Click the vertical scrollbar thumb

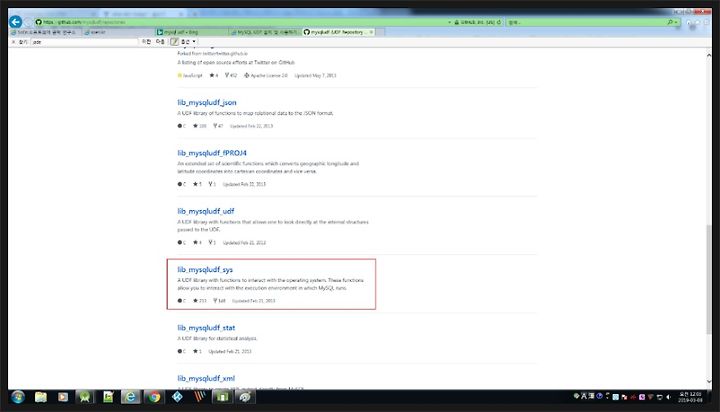(709, 279)
